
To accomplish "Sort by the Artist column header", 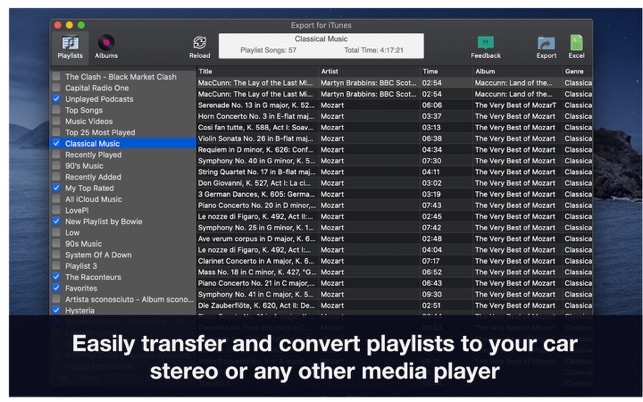I will 368,72.
